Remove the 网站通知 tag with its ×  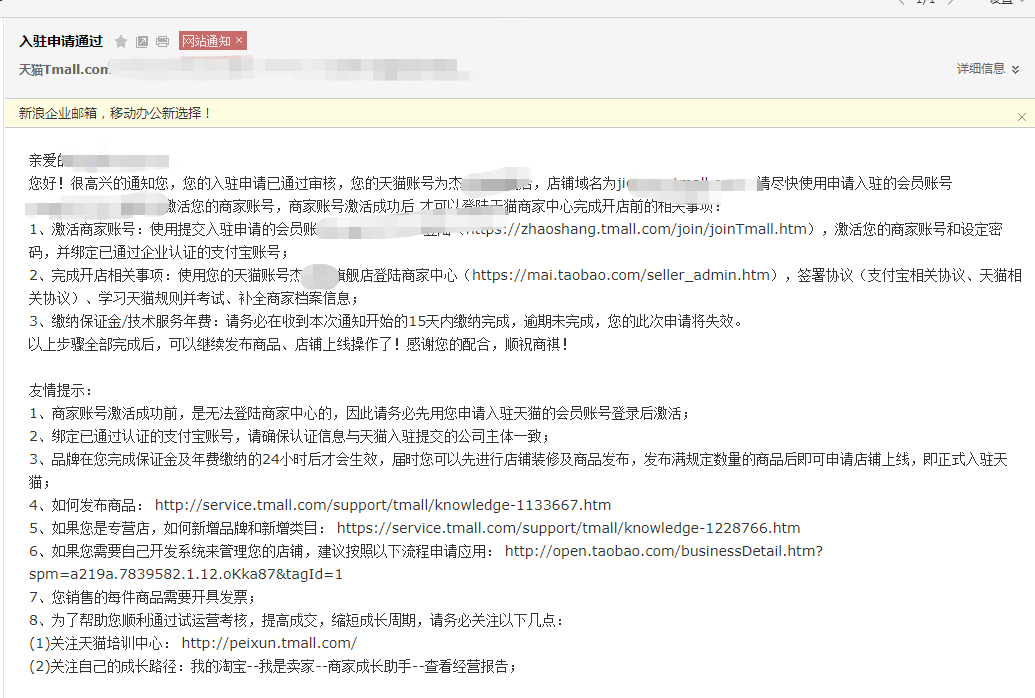tap(239, 40)
